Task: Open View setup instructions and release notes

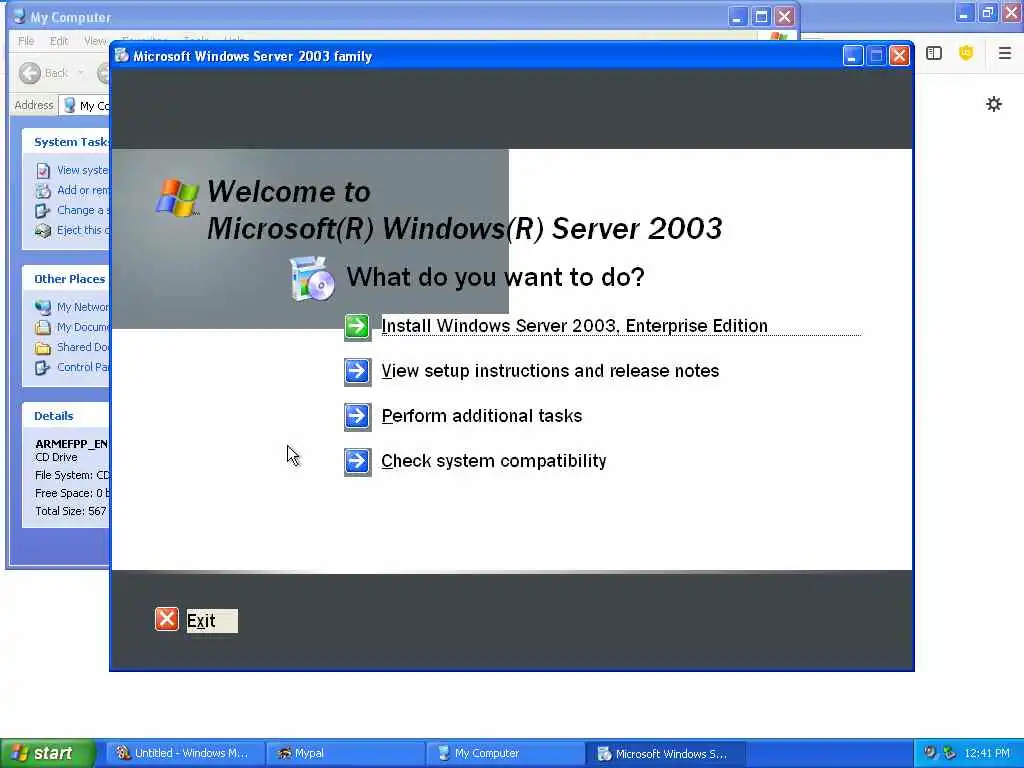Action: point(550,371)
